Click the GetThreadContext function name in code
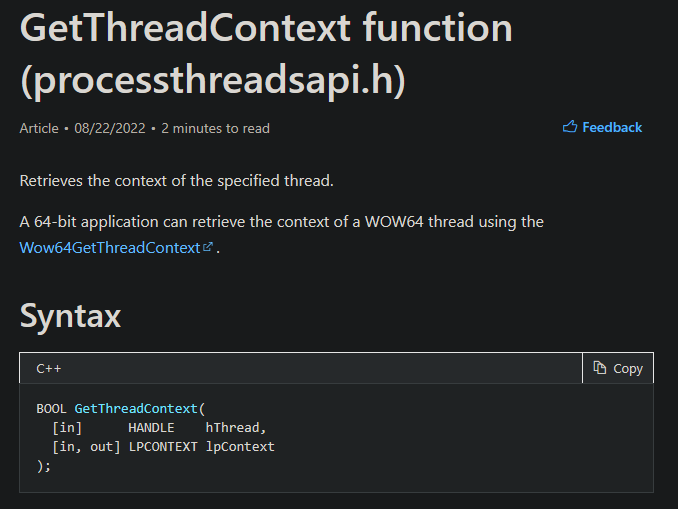Image resolution: width=678 pixels, height=509 pixels. pos(136,409)
